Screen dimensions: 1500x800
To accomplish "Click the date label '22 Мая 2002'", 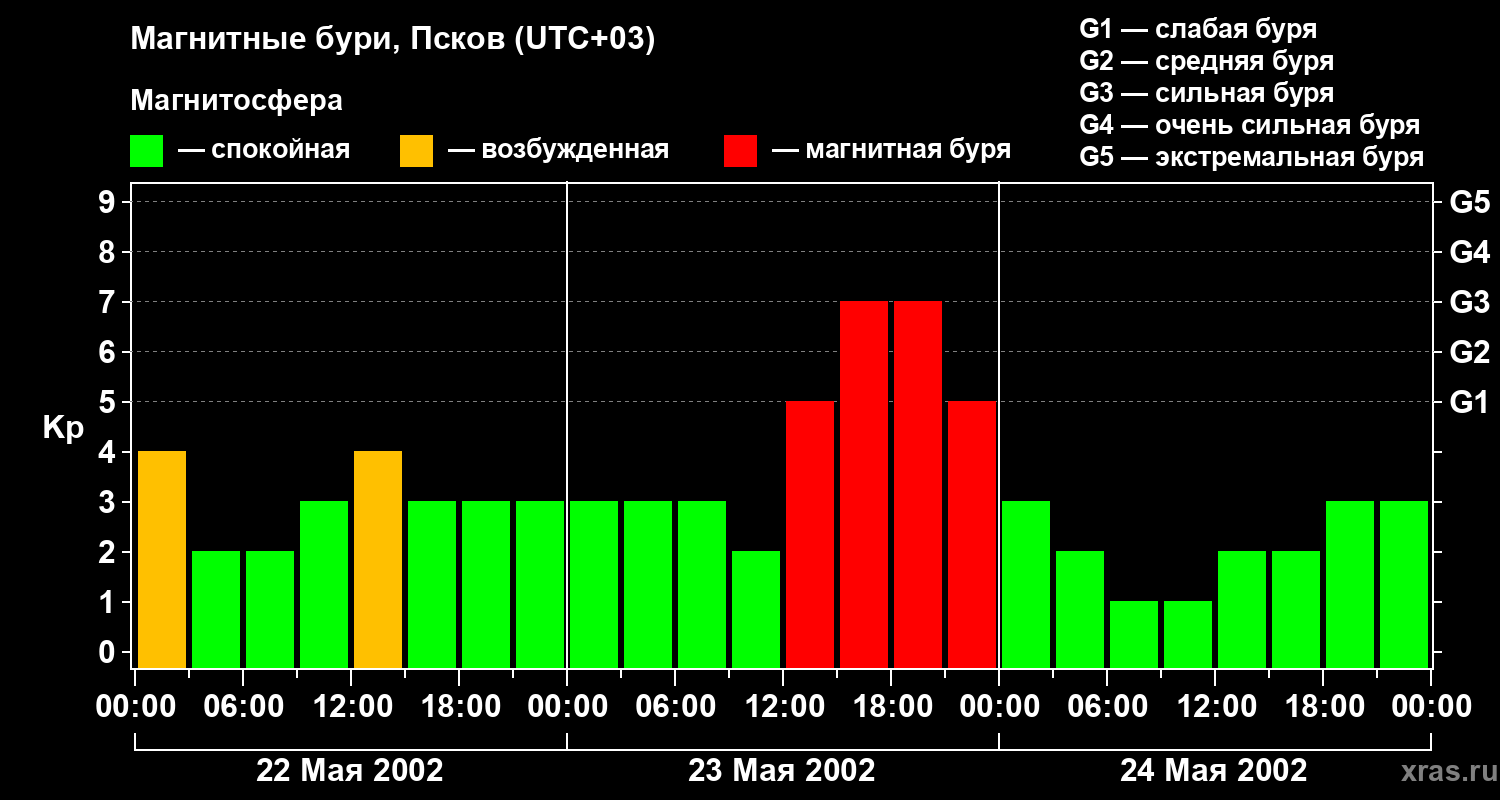I will tap(350, 771).
